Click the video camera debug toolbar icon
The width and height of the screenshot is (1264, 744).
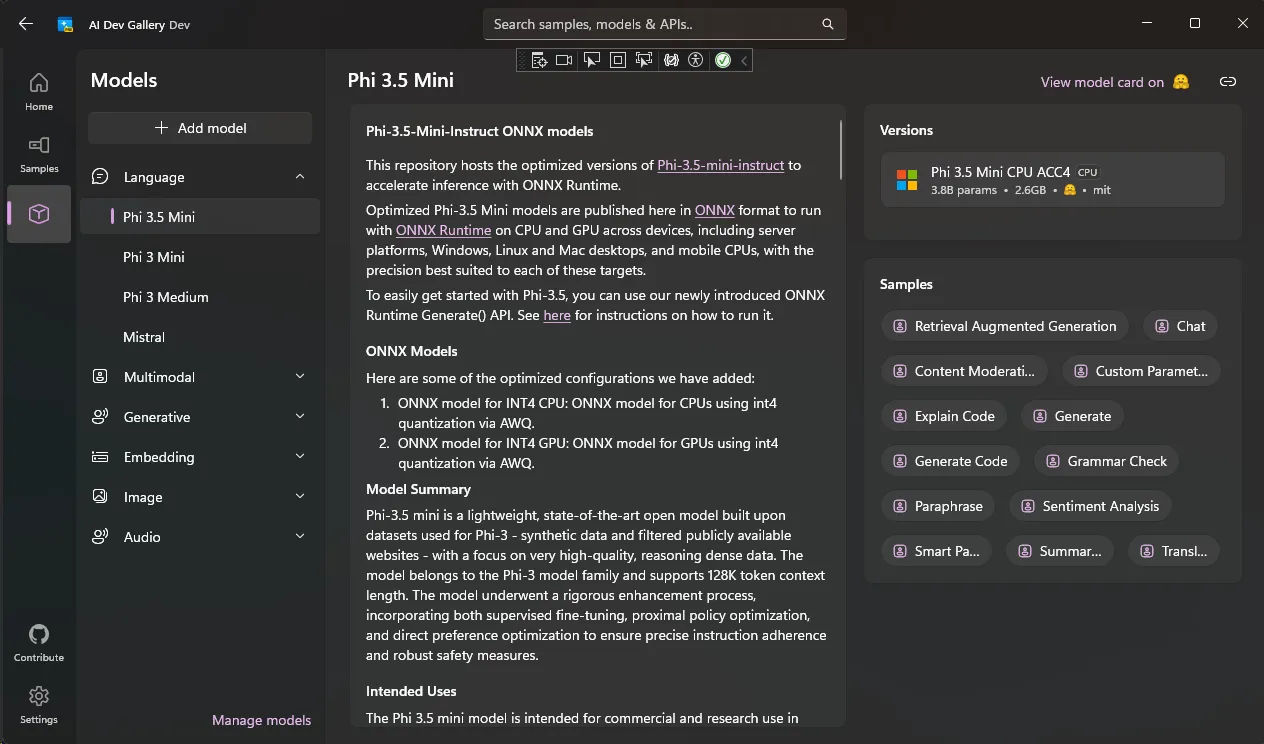pyautogui.click(x=564, y=60)
